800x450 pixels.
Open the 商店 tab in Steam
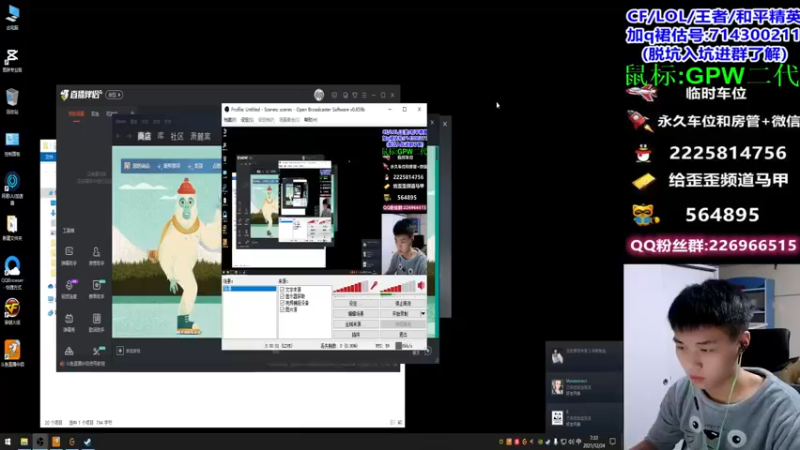tap(144, 136)
